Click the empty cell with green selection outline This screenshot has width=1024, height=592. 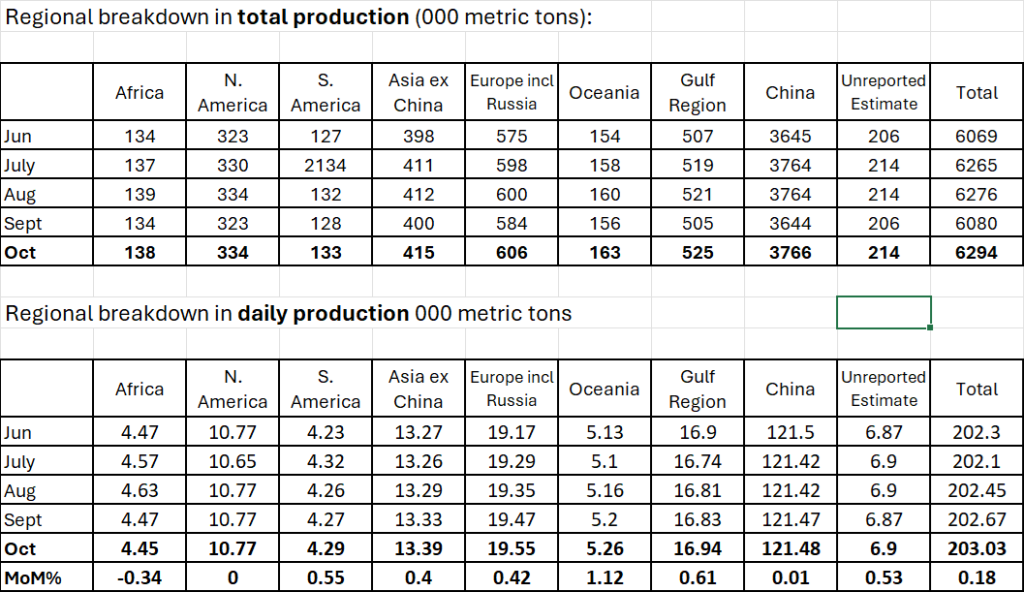pyautogui.click(x=883, y=312)
